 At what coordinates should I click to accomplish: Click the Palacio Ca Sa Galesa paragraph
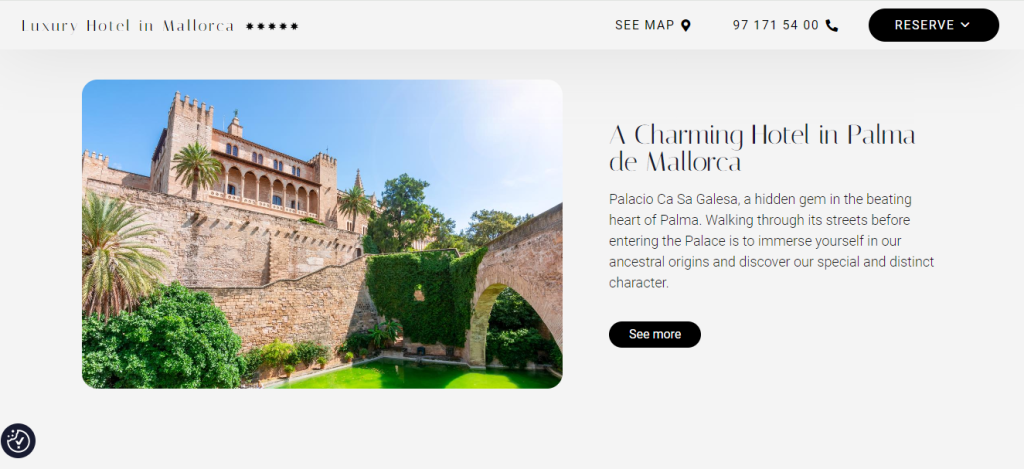click(x=771, y=241)
